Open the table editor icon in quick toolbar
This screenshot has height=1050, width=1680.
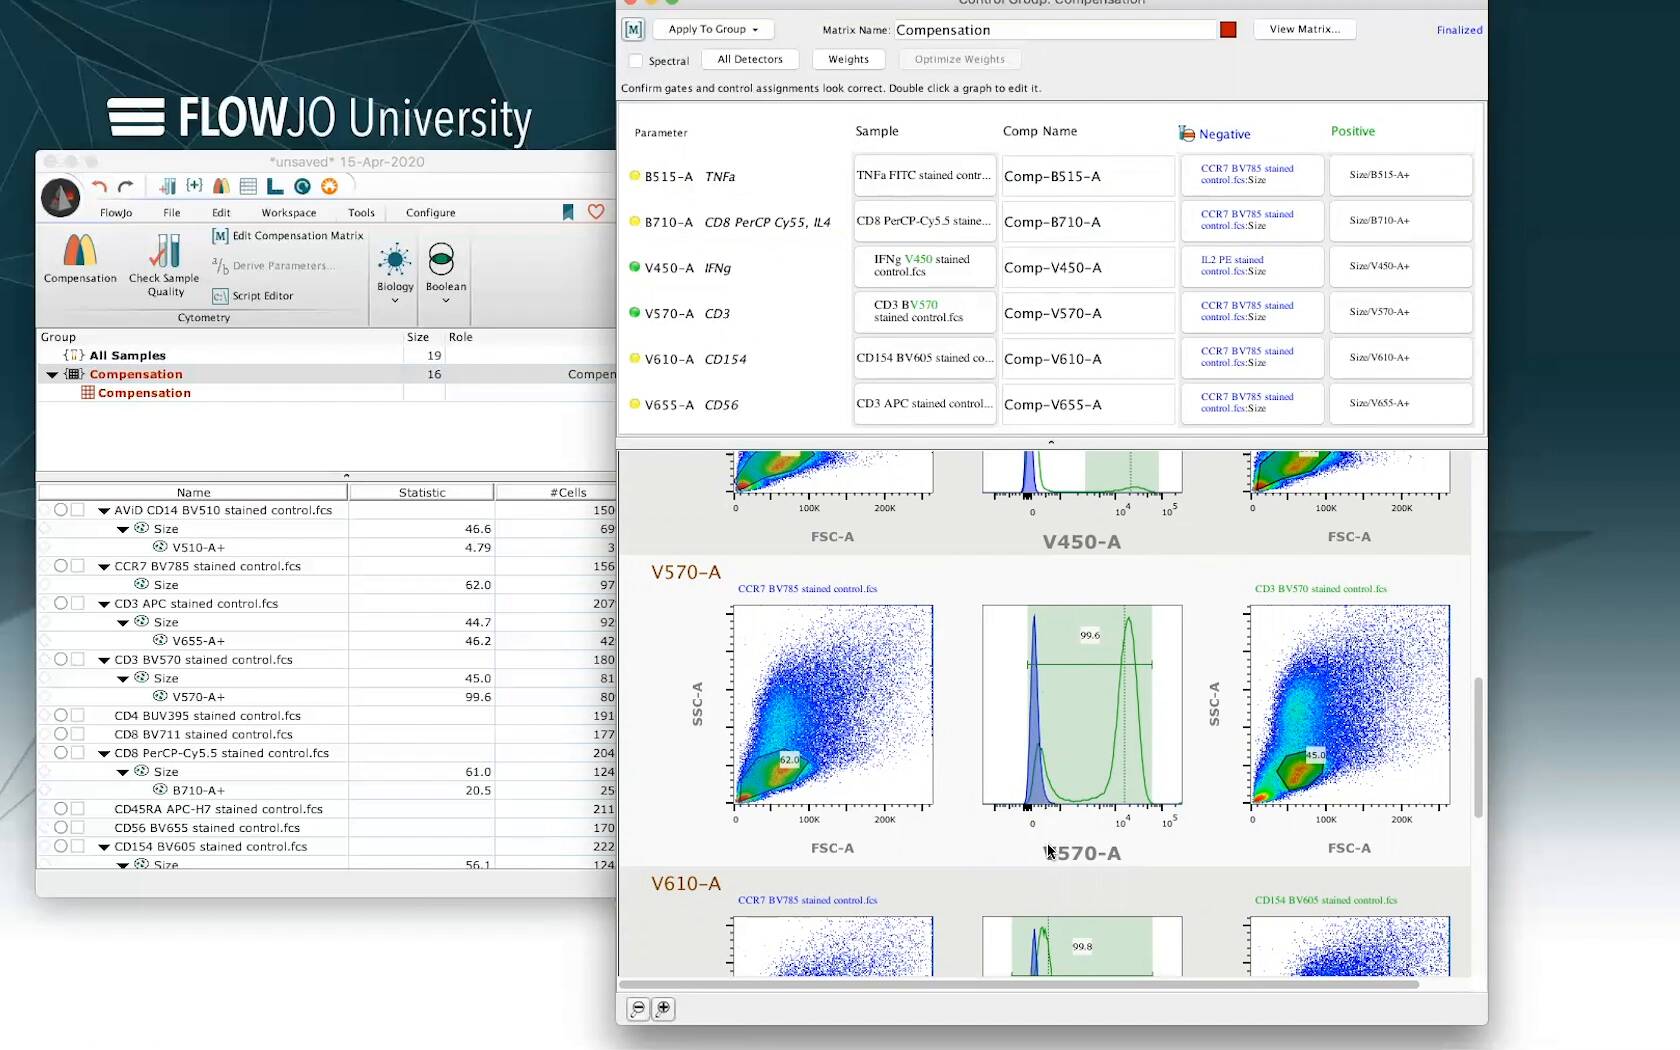click(248, 186)
